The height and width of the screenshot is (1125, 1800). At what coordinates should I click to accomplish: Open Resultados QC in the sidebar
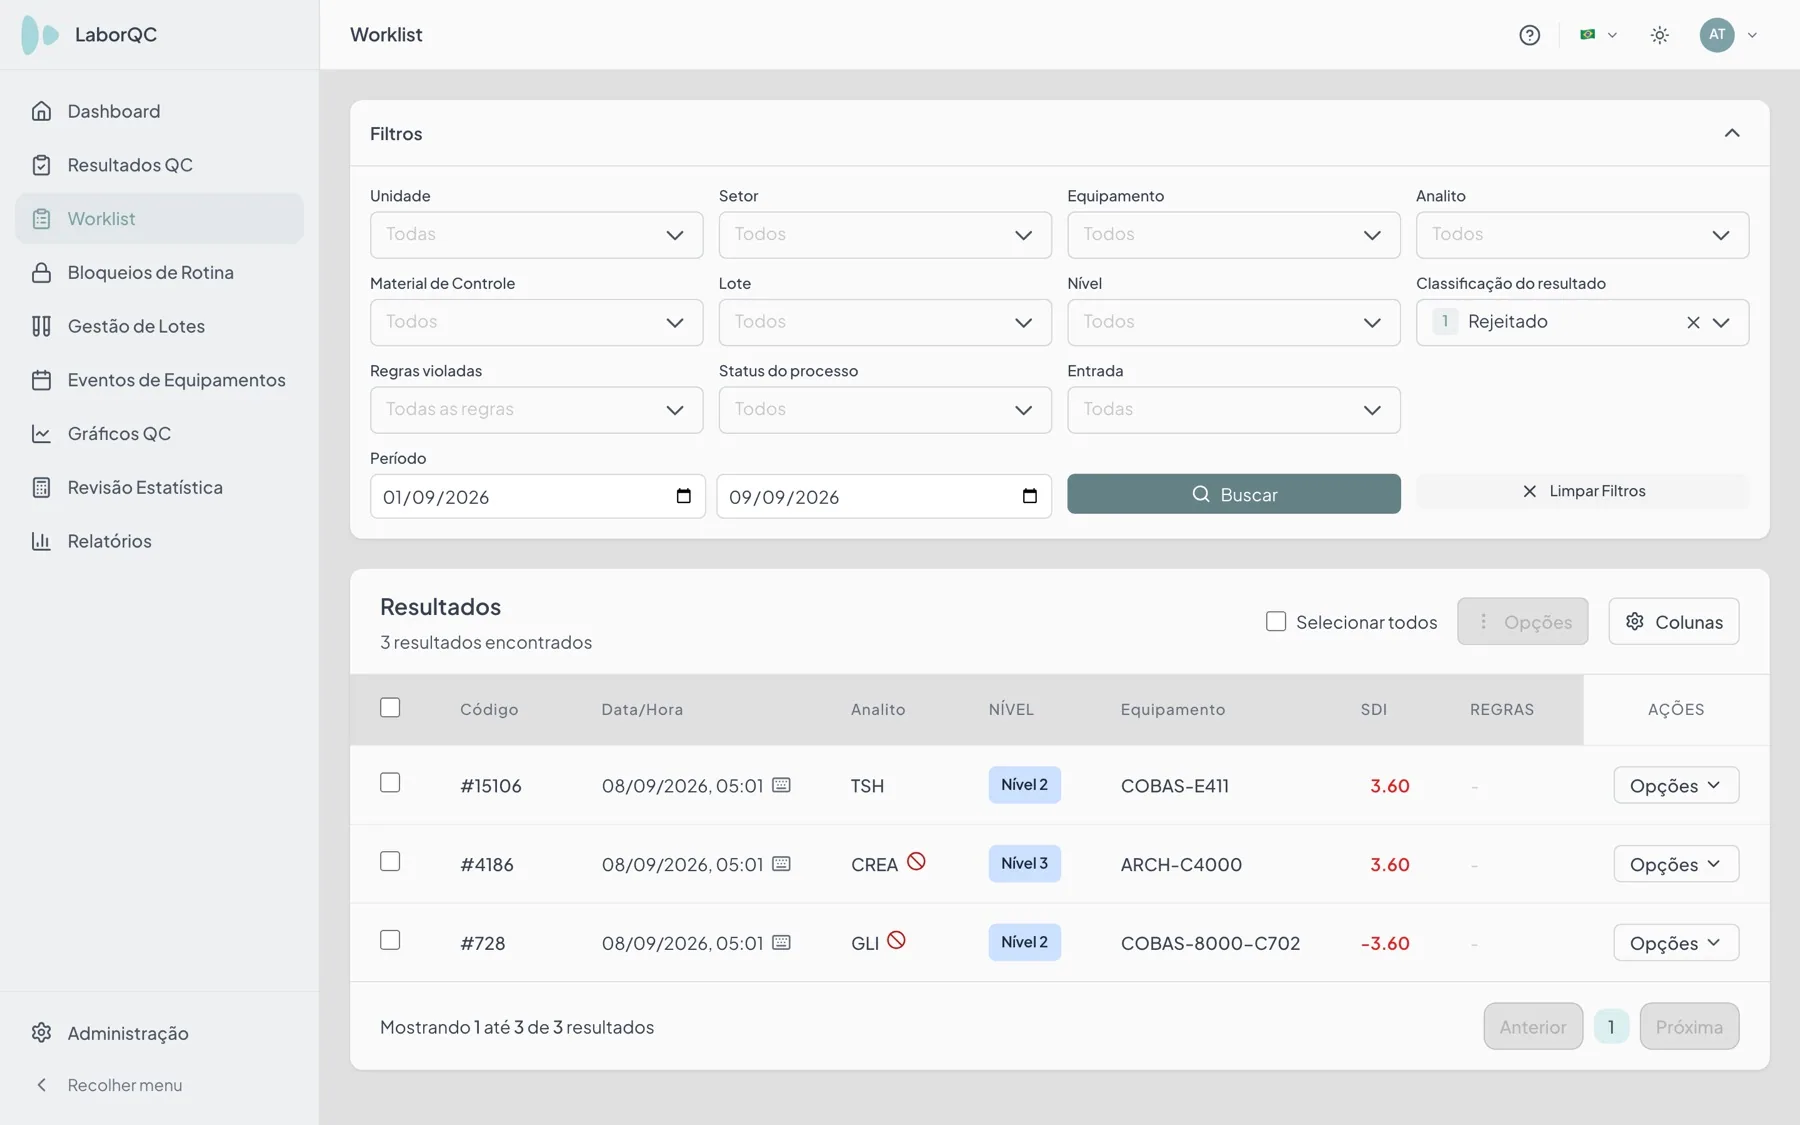[x=159, y=165]
